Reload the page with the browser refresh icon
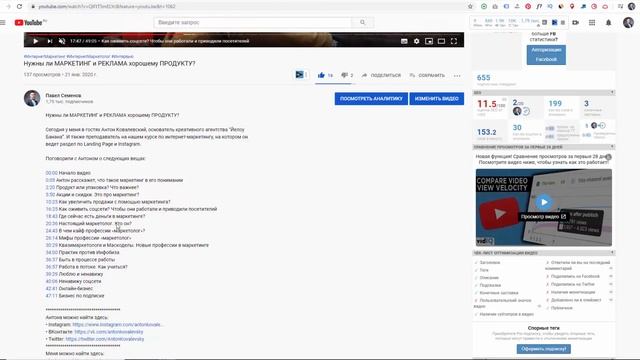The image size is (640, 360). pos(19,7)
